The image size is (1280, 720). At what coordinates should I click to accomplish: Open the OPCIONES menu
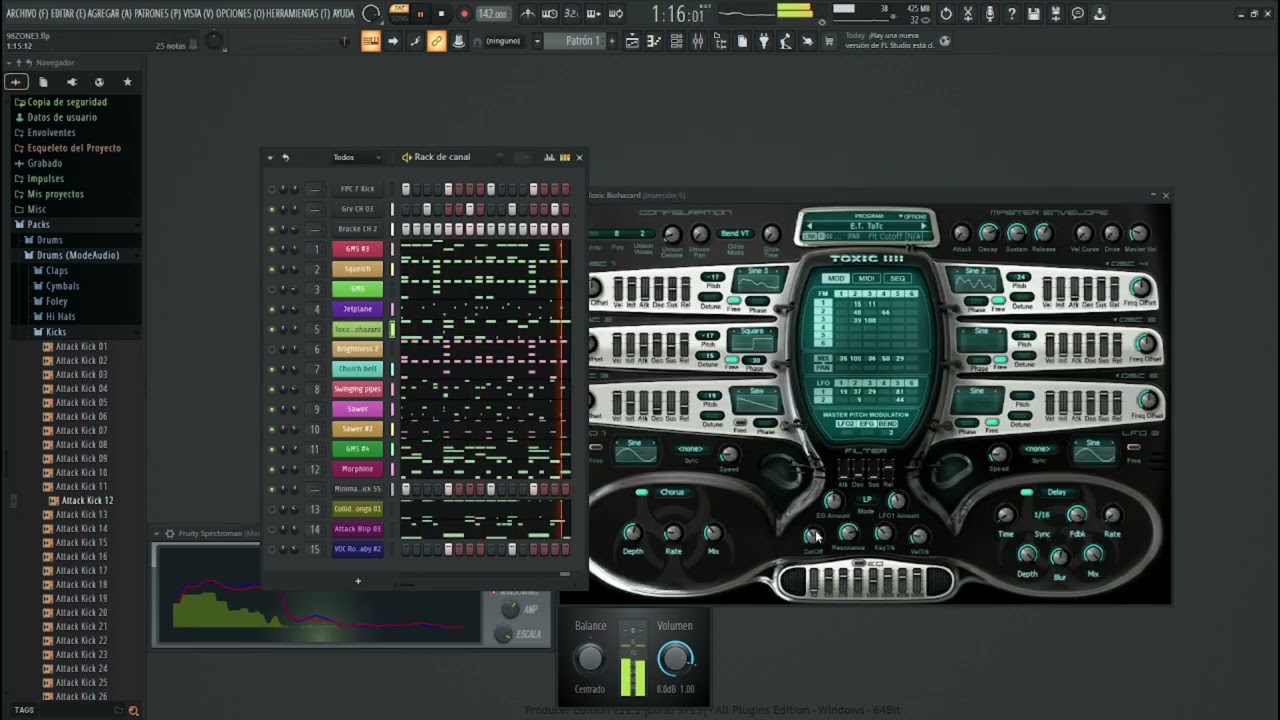[240, 14]
